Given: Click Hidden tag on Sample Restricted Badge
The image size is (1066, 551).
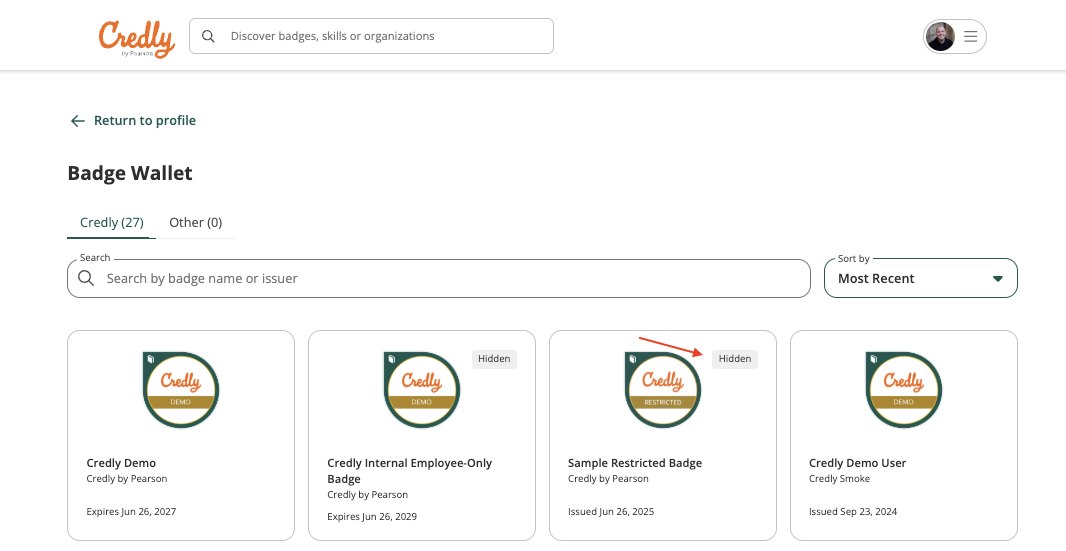Looking at the screenshot, I should pyautogui.click(x=735, y=359).
